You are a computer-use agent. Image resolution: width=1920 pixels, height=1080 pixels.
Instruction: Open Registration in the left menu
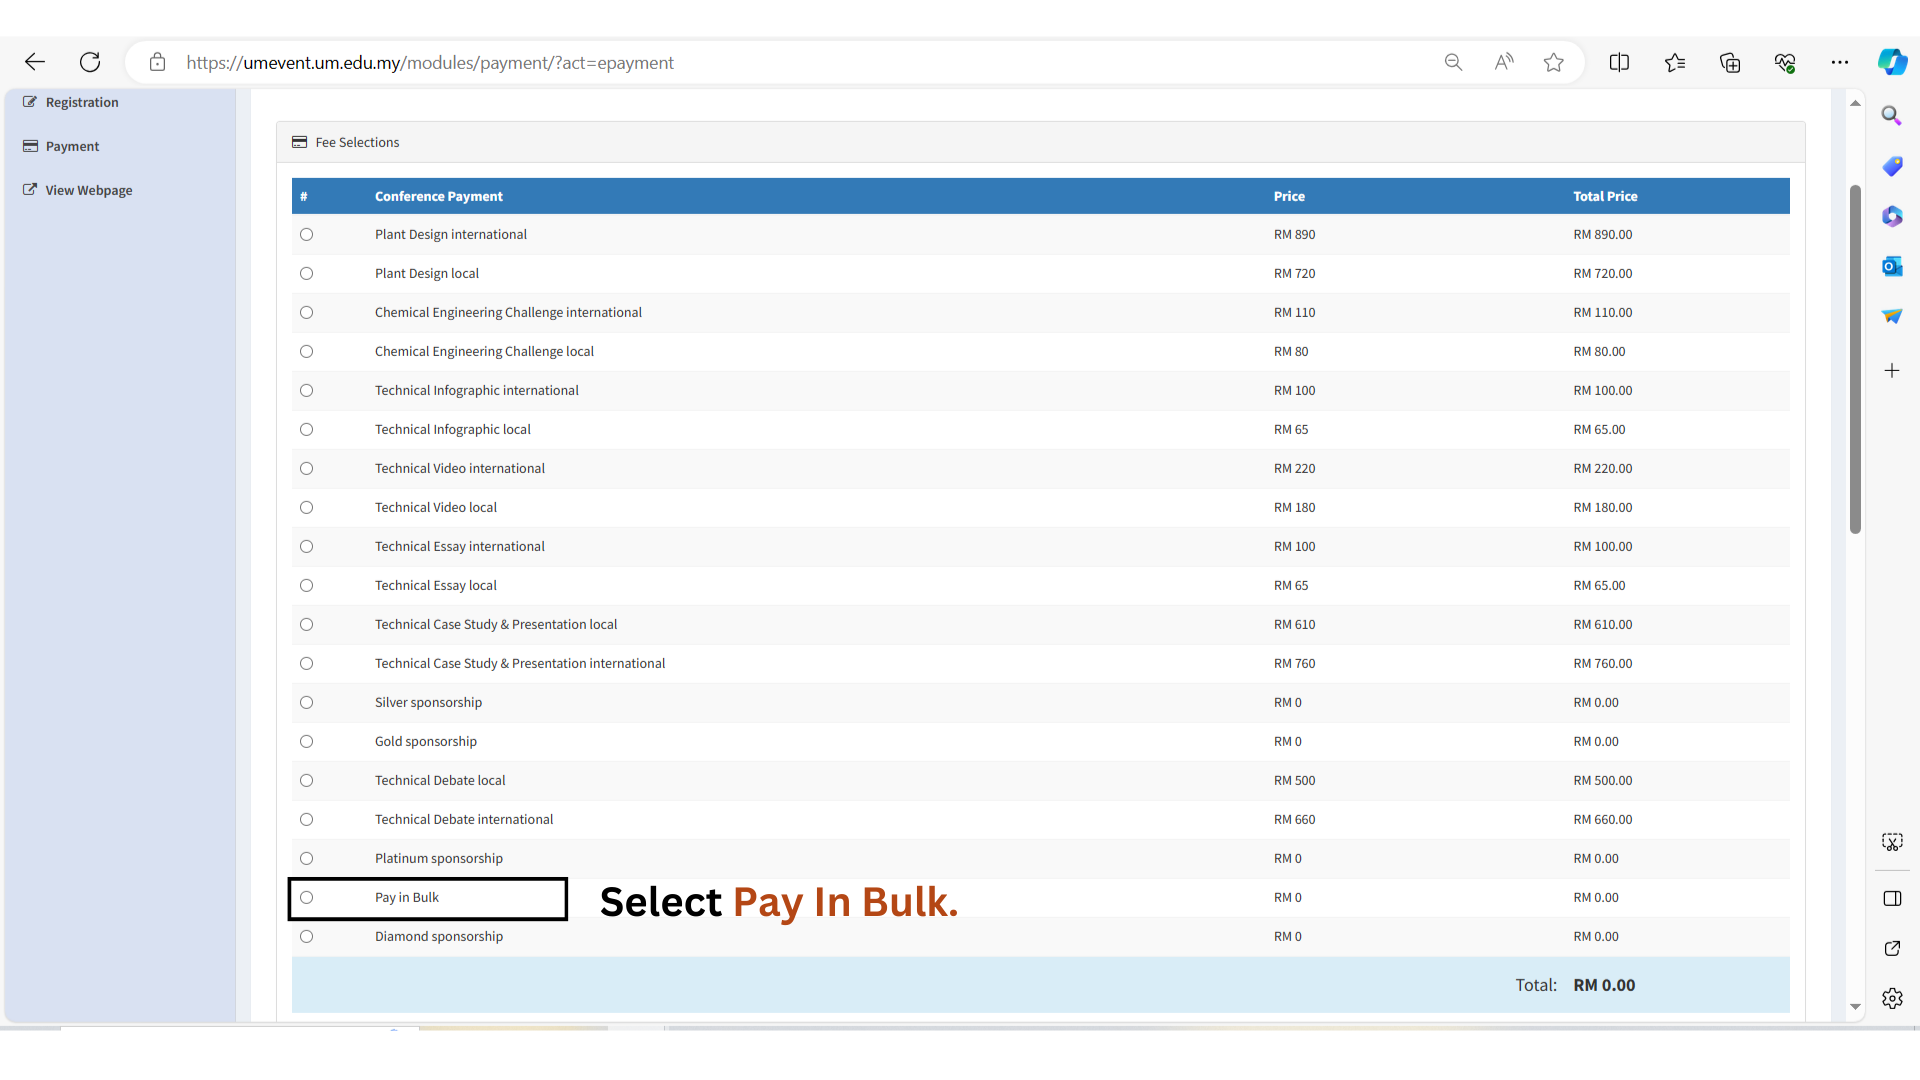81,102
